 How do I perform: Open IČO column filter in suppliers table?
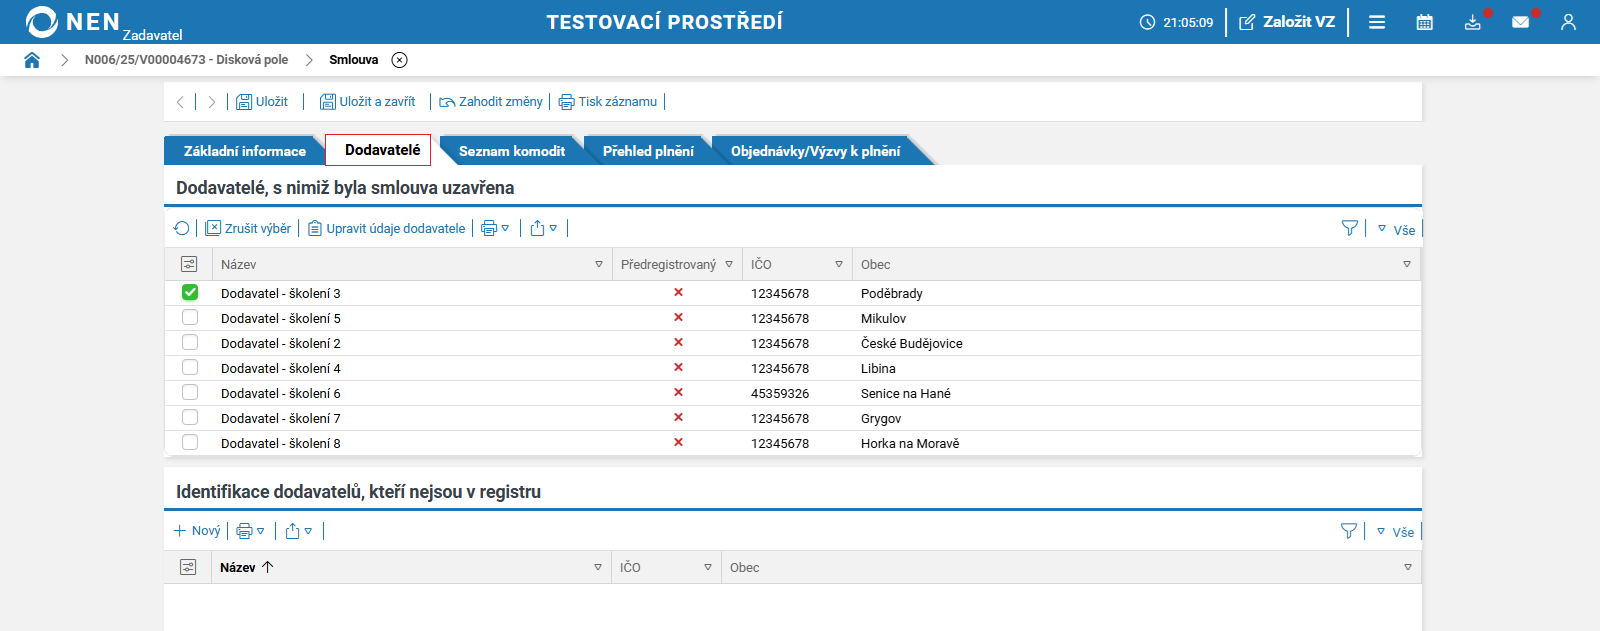tap(839, 265)
